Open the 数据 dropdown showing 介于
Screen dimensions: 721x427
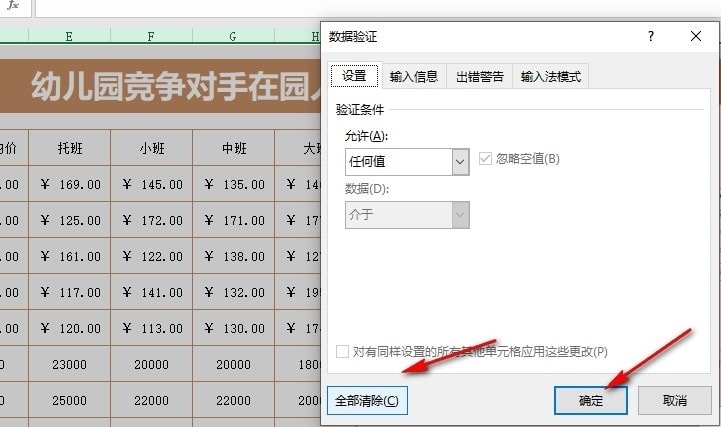point(407,215)
